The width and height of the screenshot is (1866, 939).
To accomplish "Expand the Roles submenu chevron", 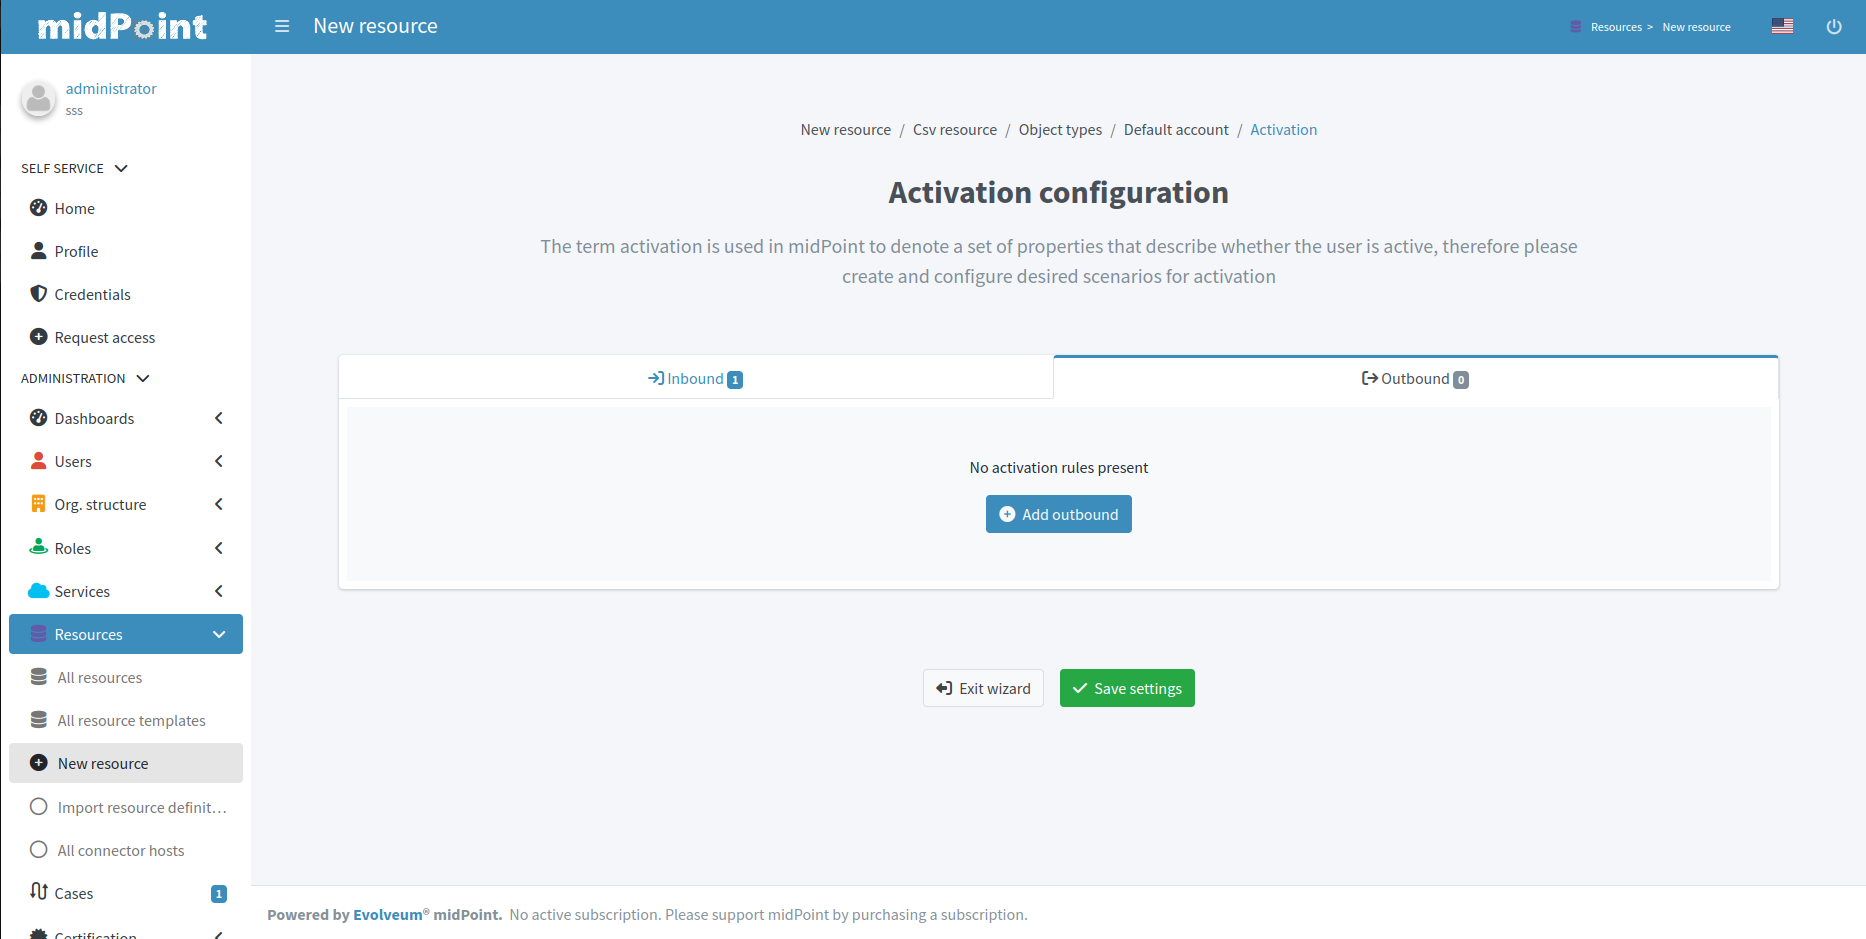I will tap(219, 548).
